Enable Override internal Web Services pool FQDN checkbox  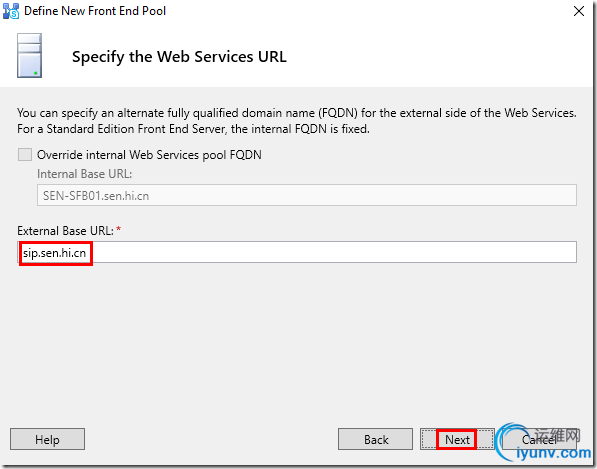(x=25, y=155)
